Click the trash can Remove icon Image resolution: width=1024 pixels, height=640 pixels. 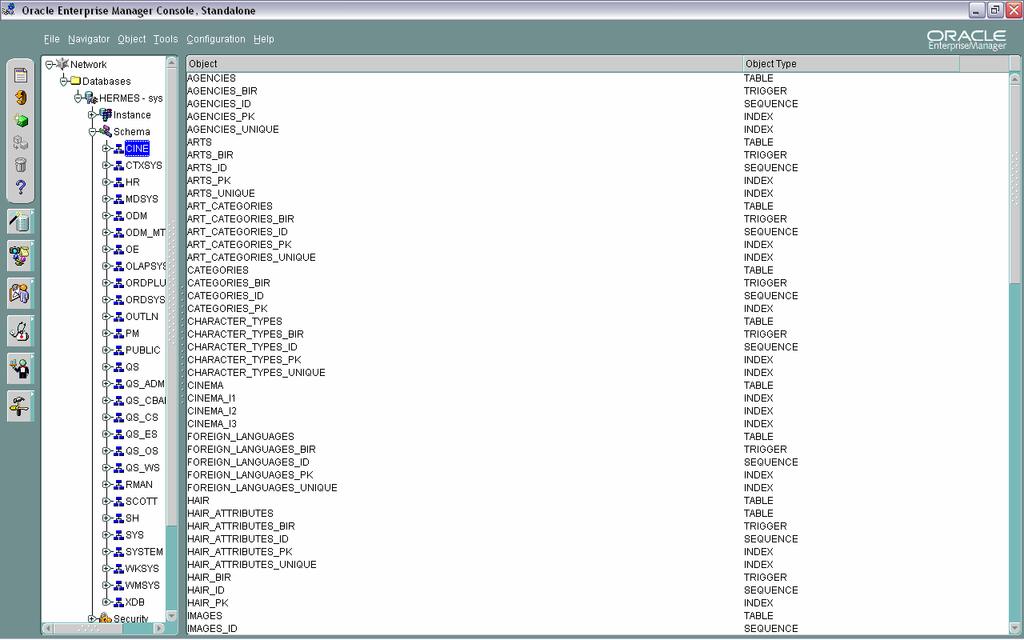click(21, 165)
